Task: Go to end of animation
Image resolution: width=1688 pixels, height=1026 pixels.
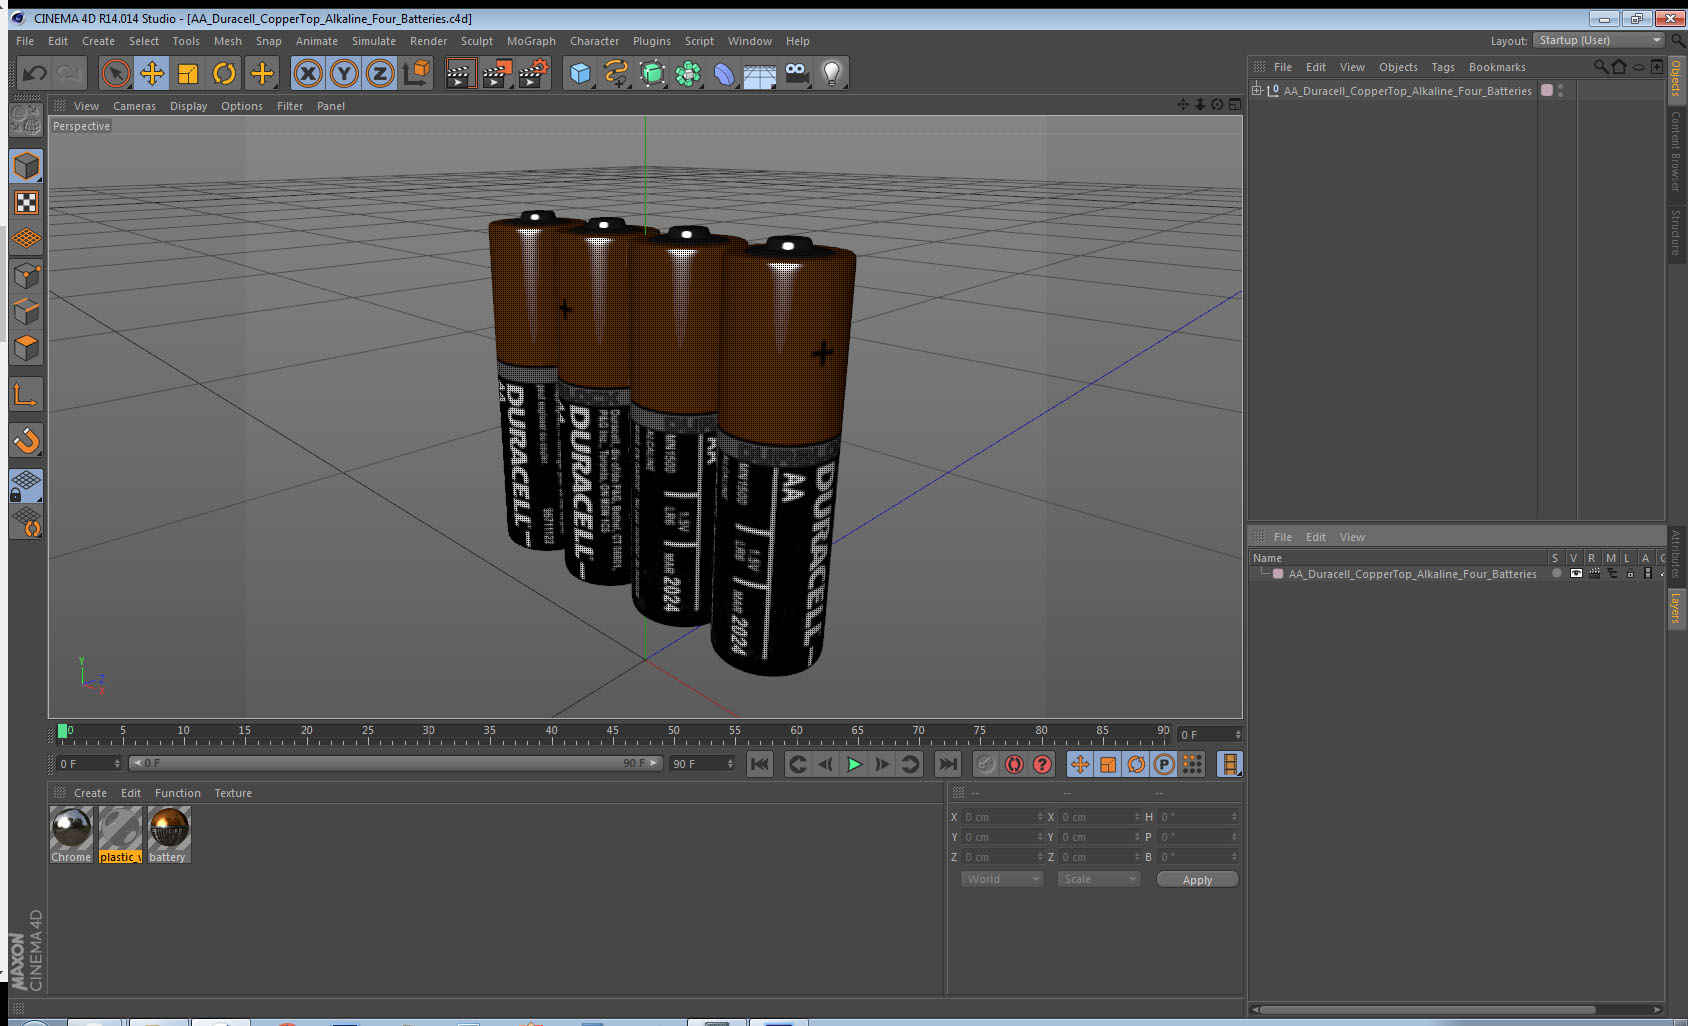Action: pyautogui.click(x=947, y=764)
